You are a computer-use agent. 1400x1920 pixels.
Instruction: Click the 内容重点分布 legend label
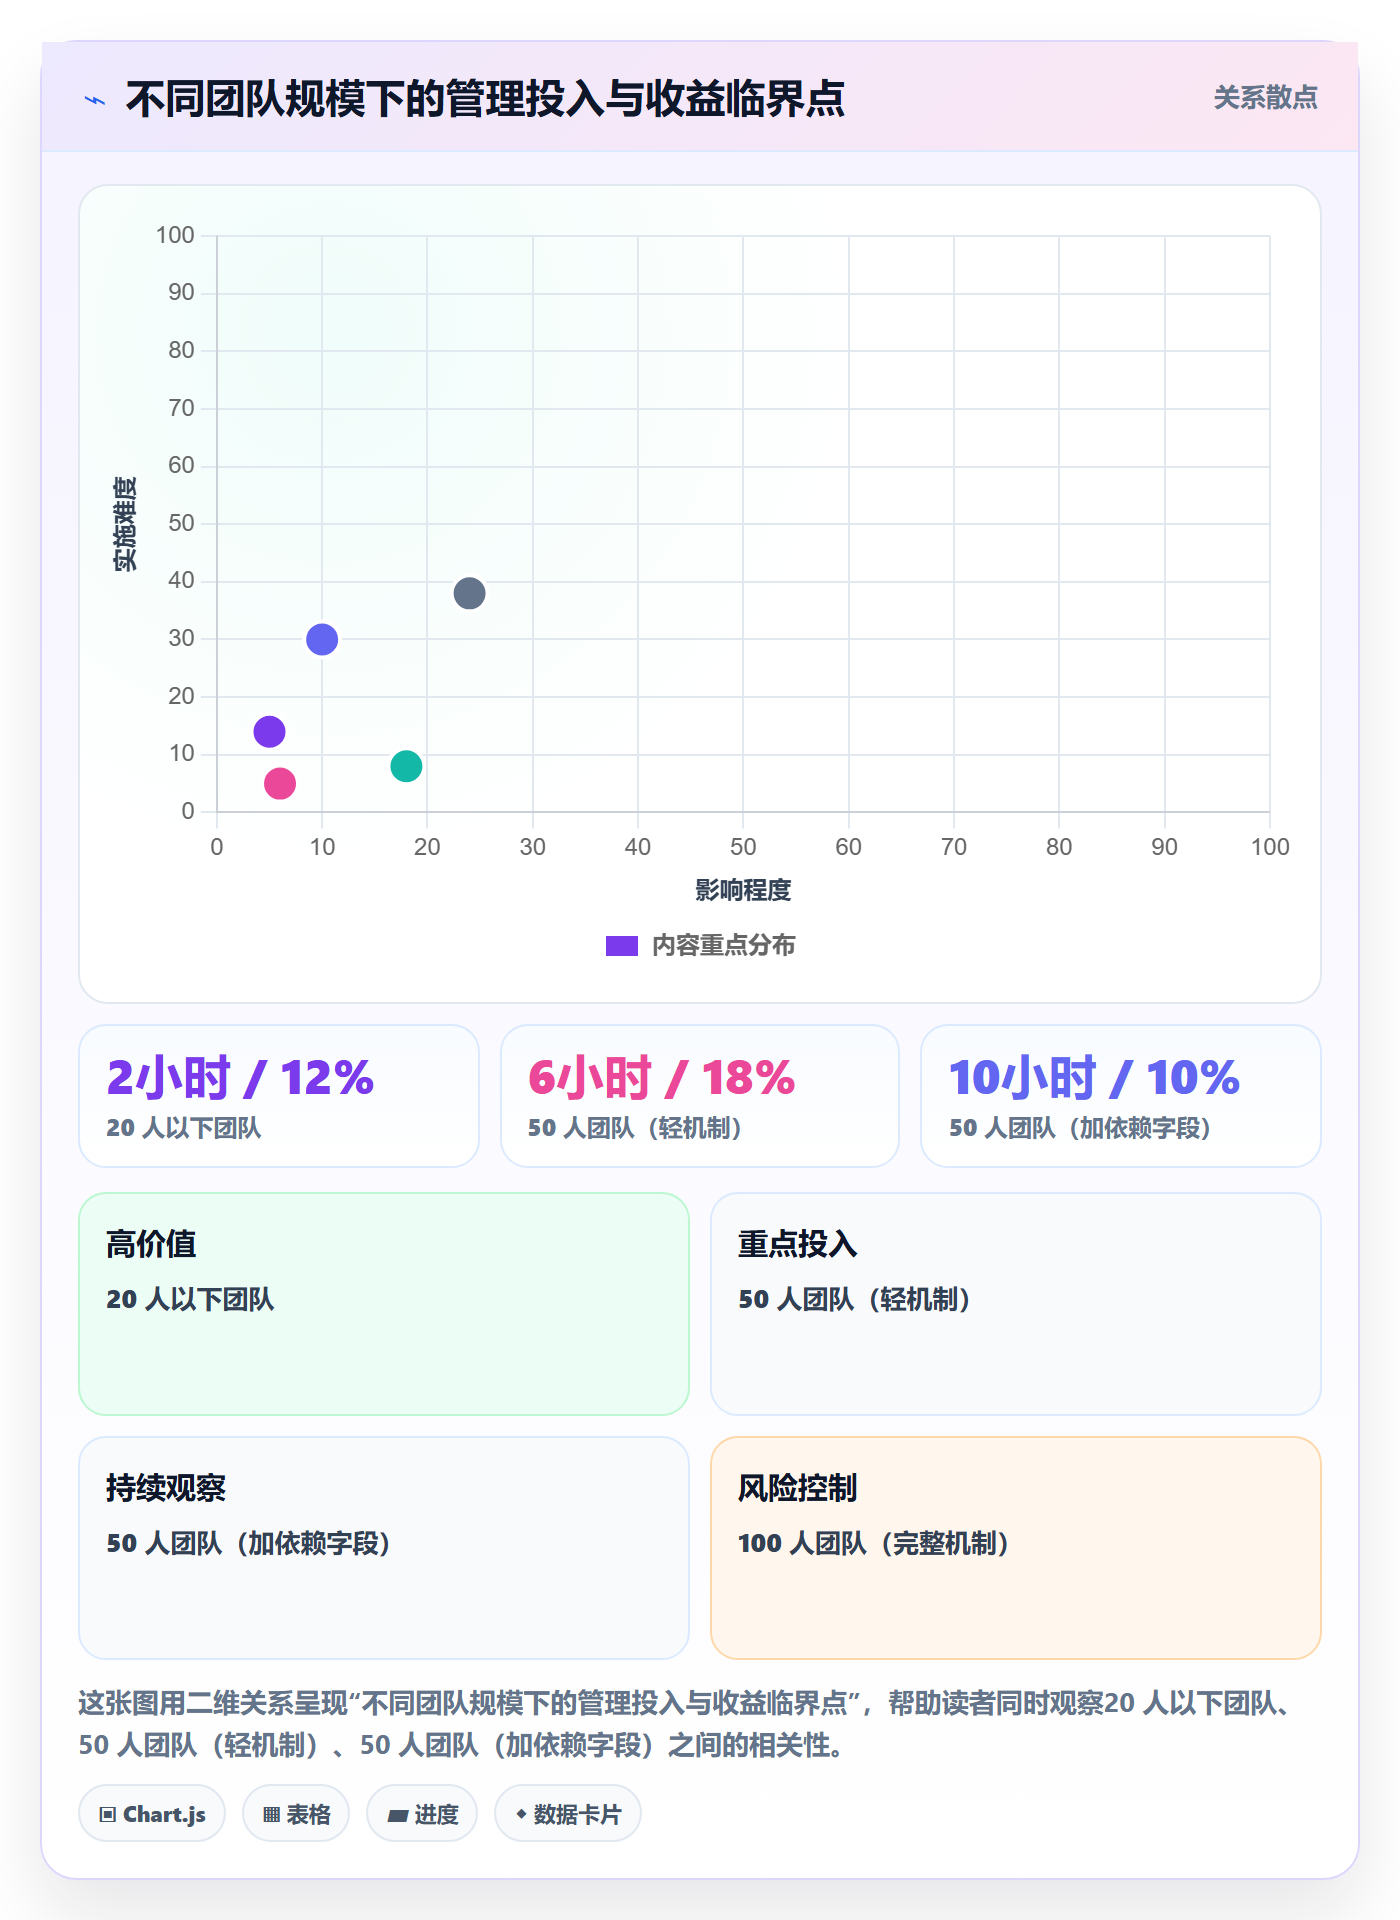723,946
